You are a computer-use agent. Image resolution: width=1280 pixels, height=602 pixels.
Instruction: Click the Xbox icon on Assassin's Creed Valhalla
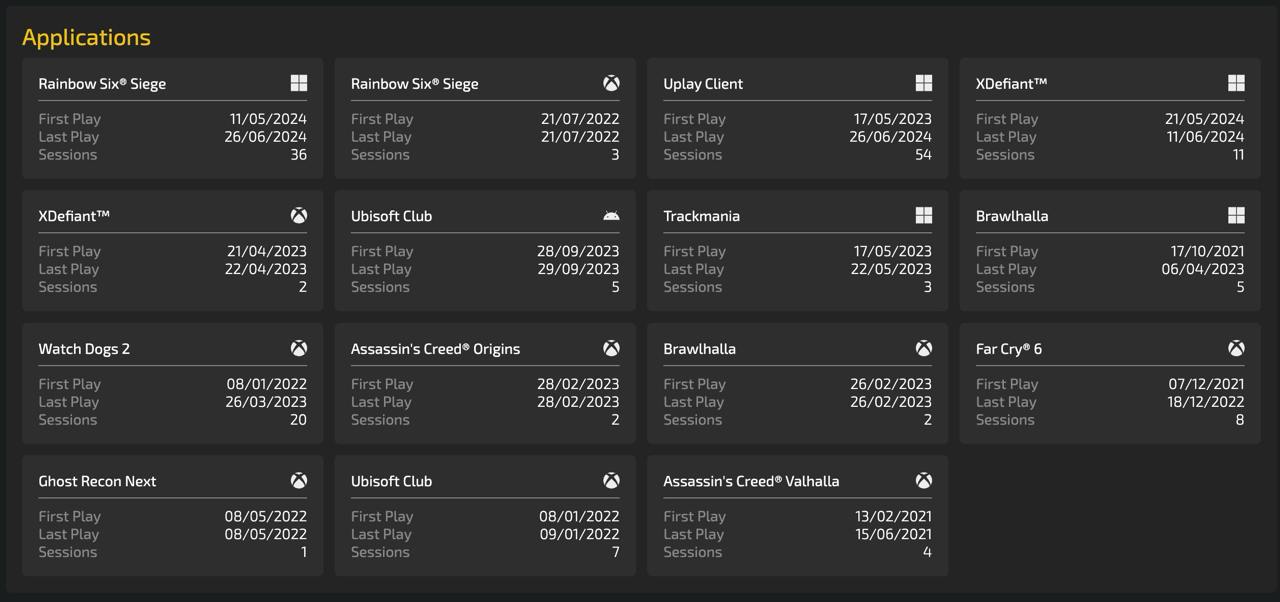tap(923, 481)
